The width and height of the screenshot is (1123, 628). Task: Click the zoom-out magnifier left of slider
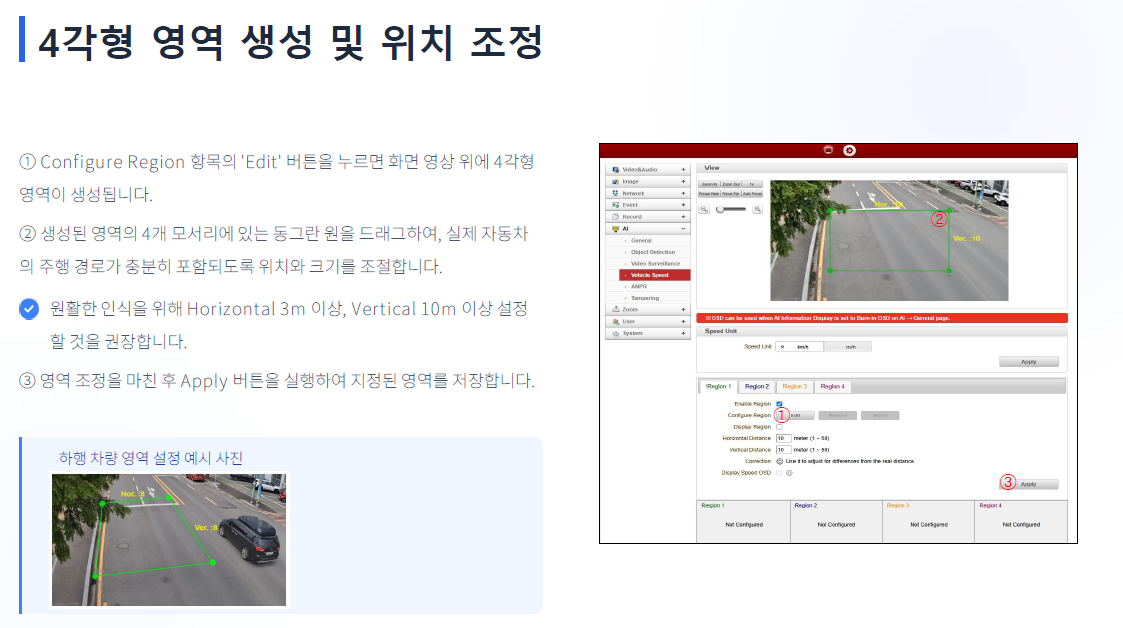tap(704, 209)
